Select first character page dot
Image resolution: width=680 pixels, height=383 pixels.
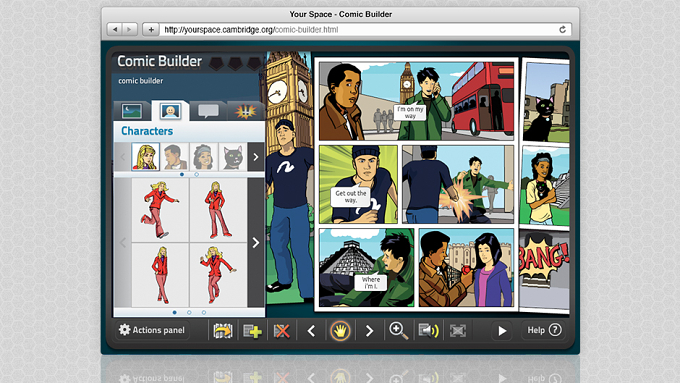(x=182, y=174)
